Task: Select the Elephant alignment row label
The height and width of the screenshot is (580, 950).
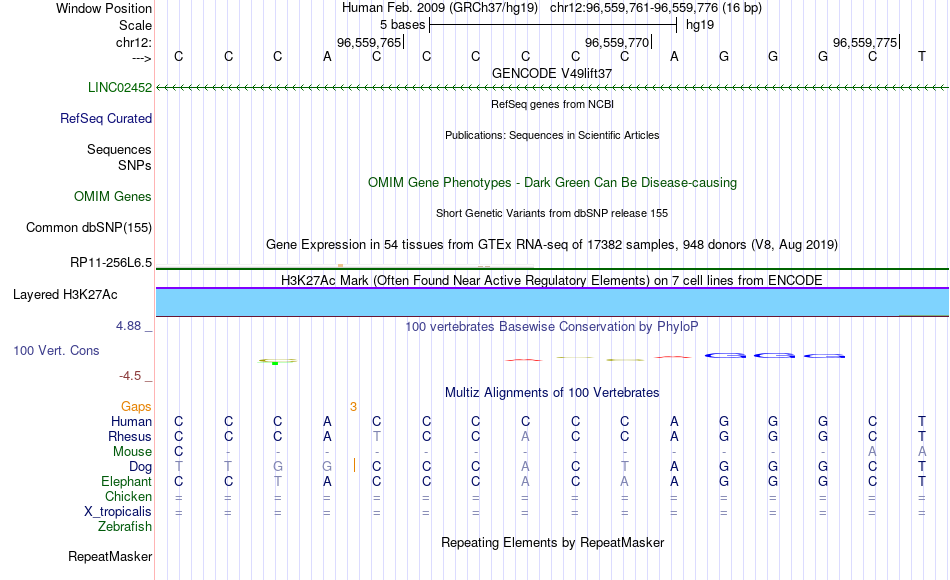Action: coord(127,481)
